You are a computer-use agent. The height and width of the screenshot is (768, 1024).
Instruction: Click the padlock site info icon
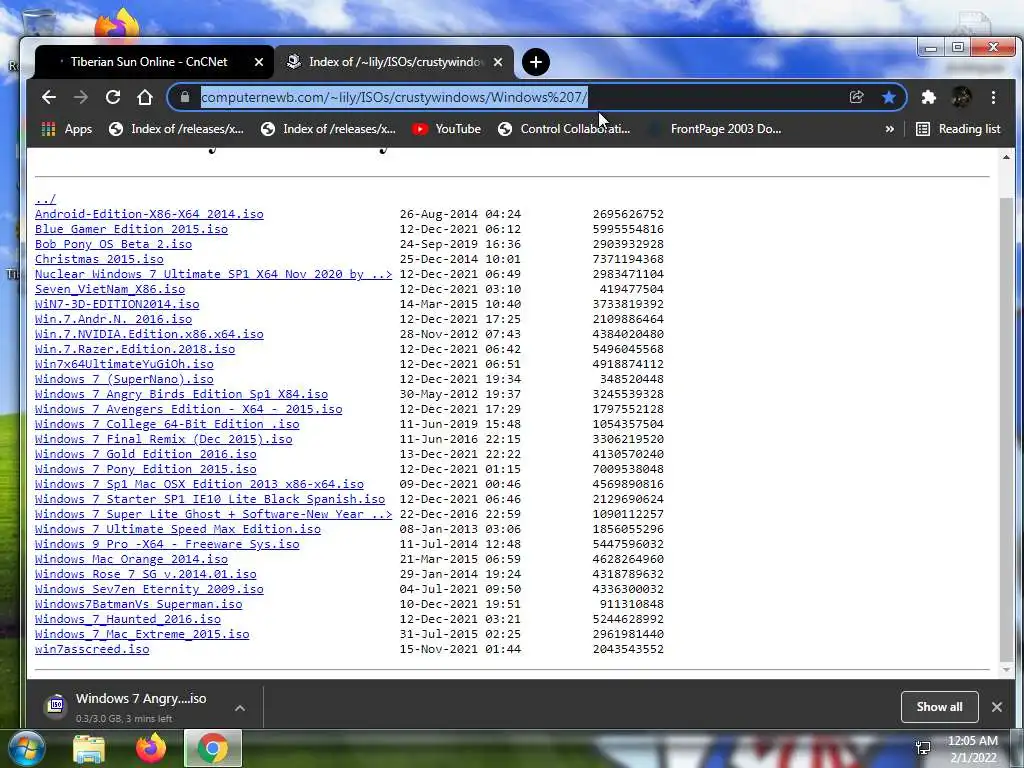pos(185,97)
